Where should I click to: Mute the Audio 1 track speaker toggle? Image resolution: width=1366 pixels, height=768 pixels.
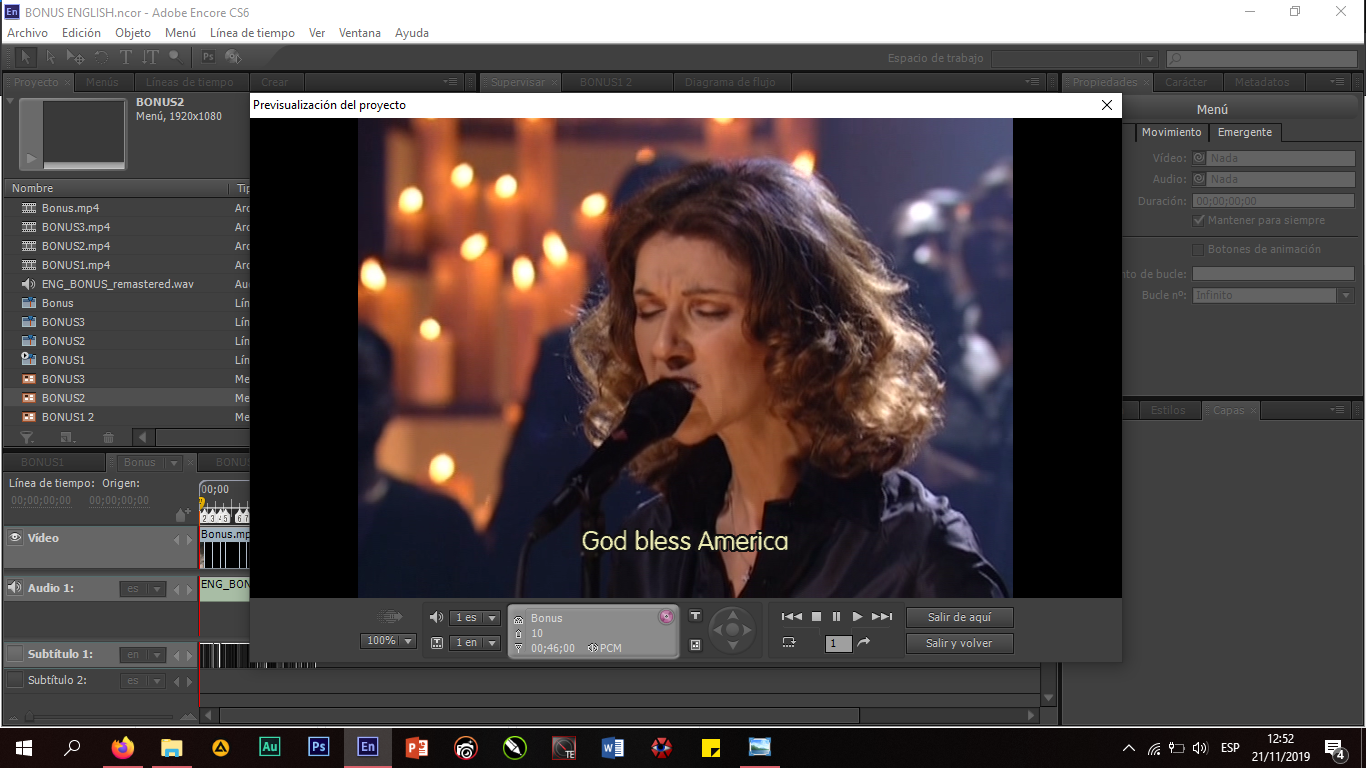point(15,588)
